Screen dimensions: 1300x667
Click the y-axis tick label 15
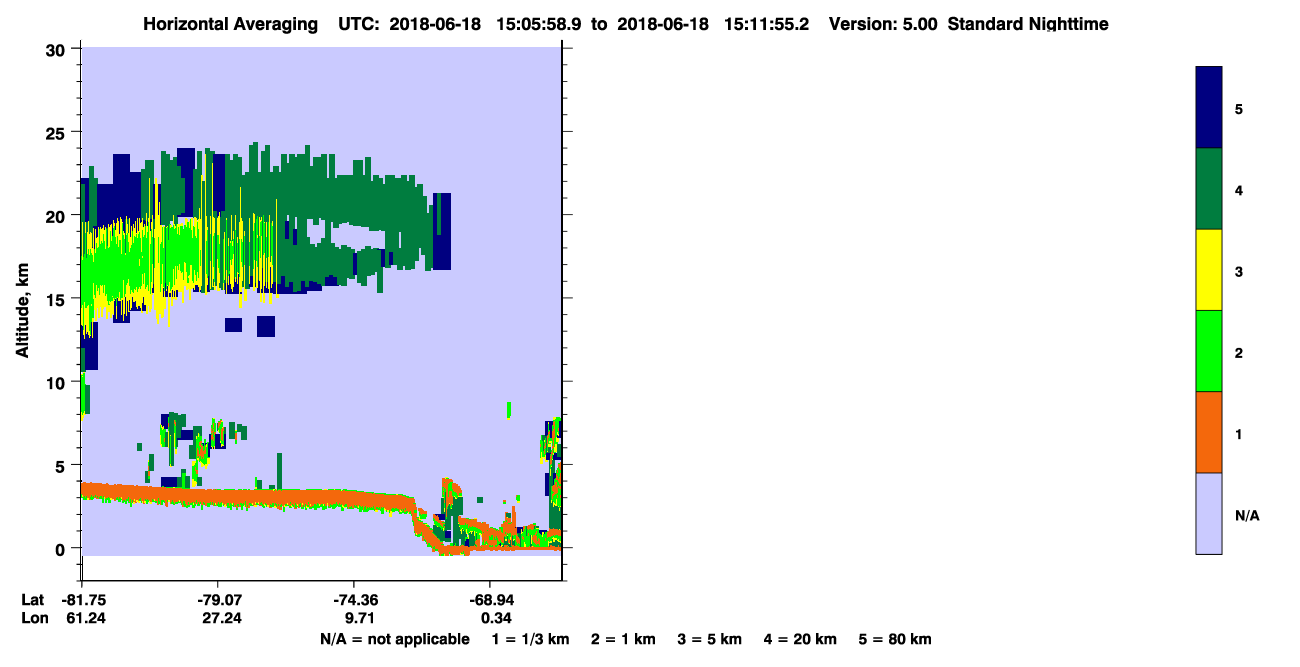tap(57, 299)
